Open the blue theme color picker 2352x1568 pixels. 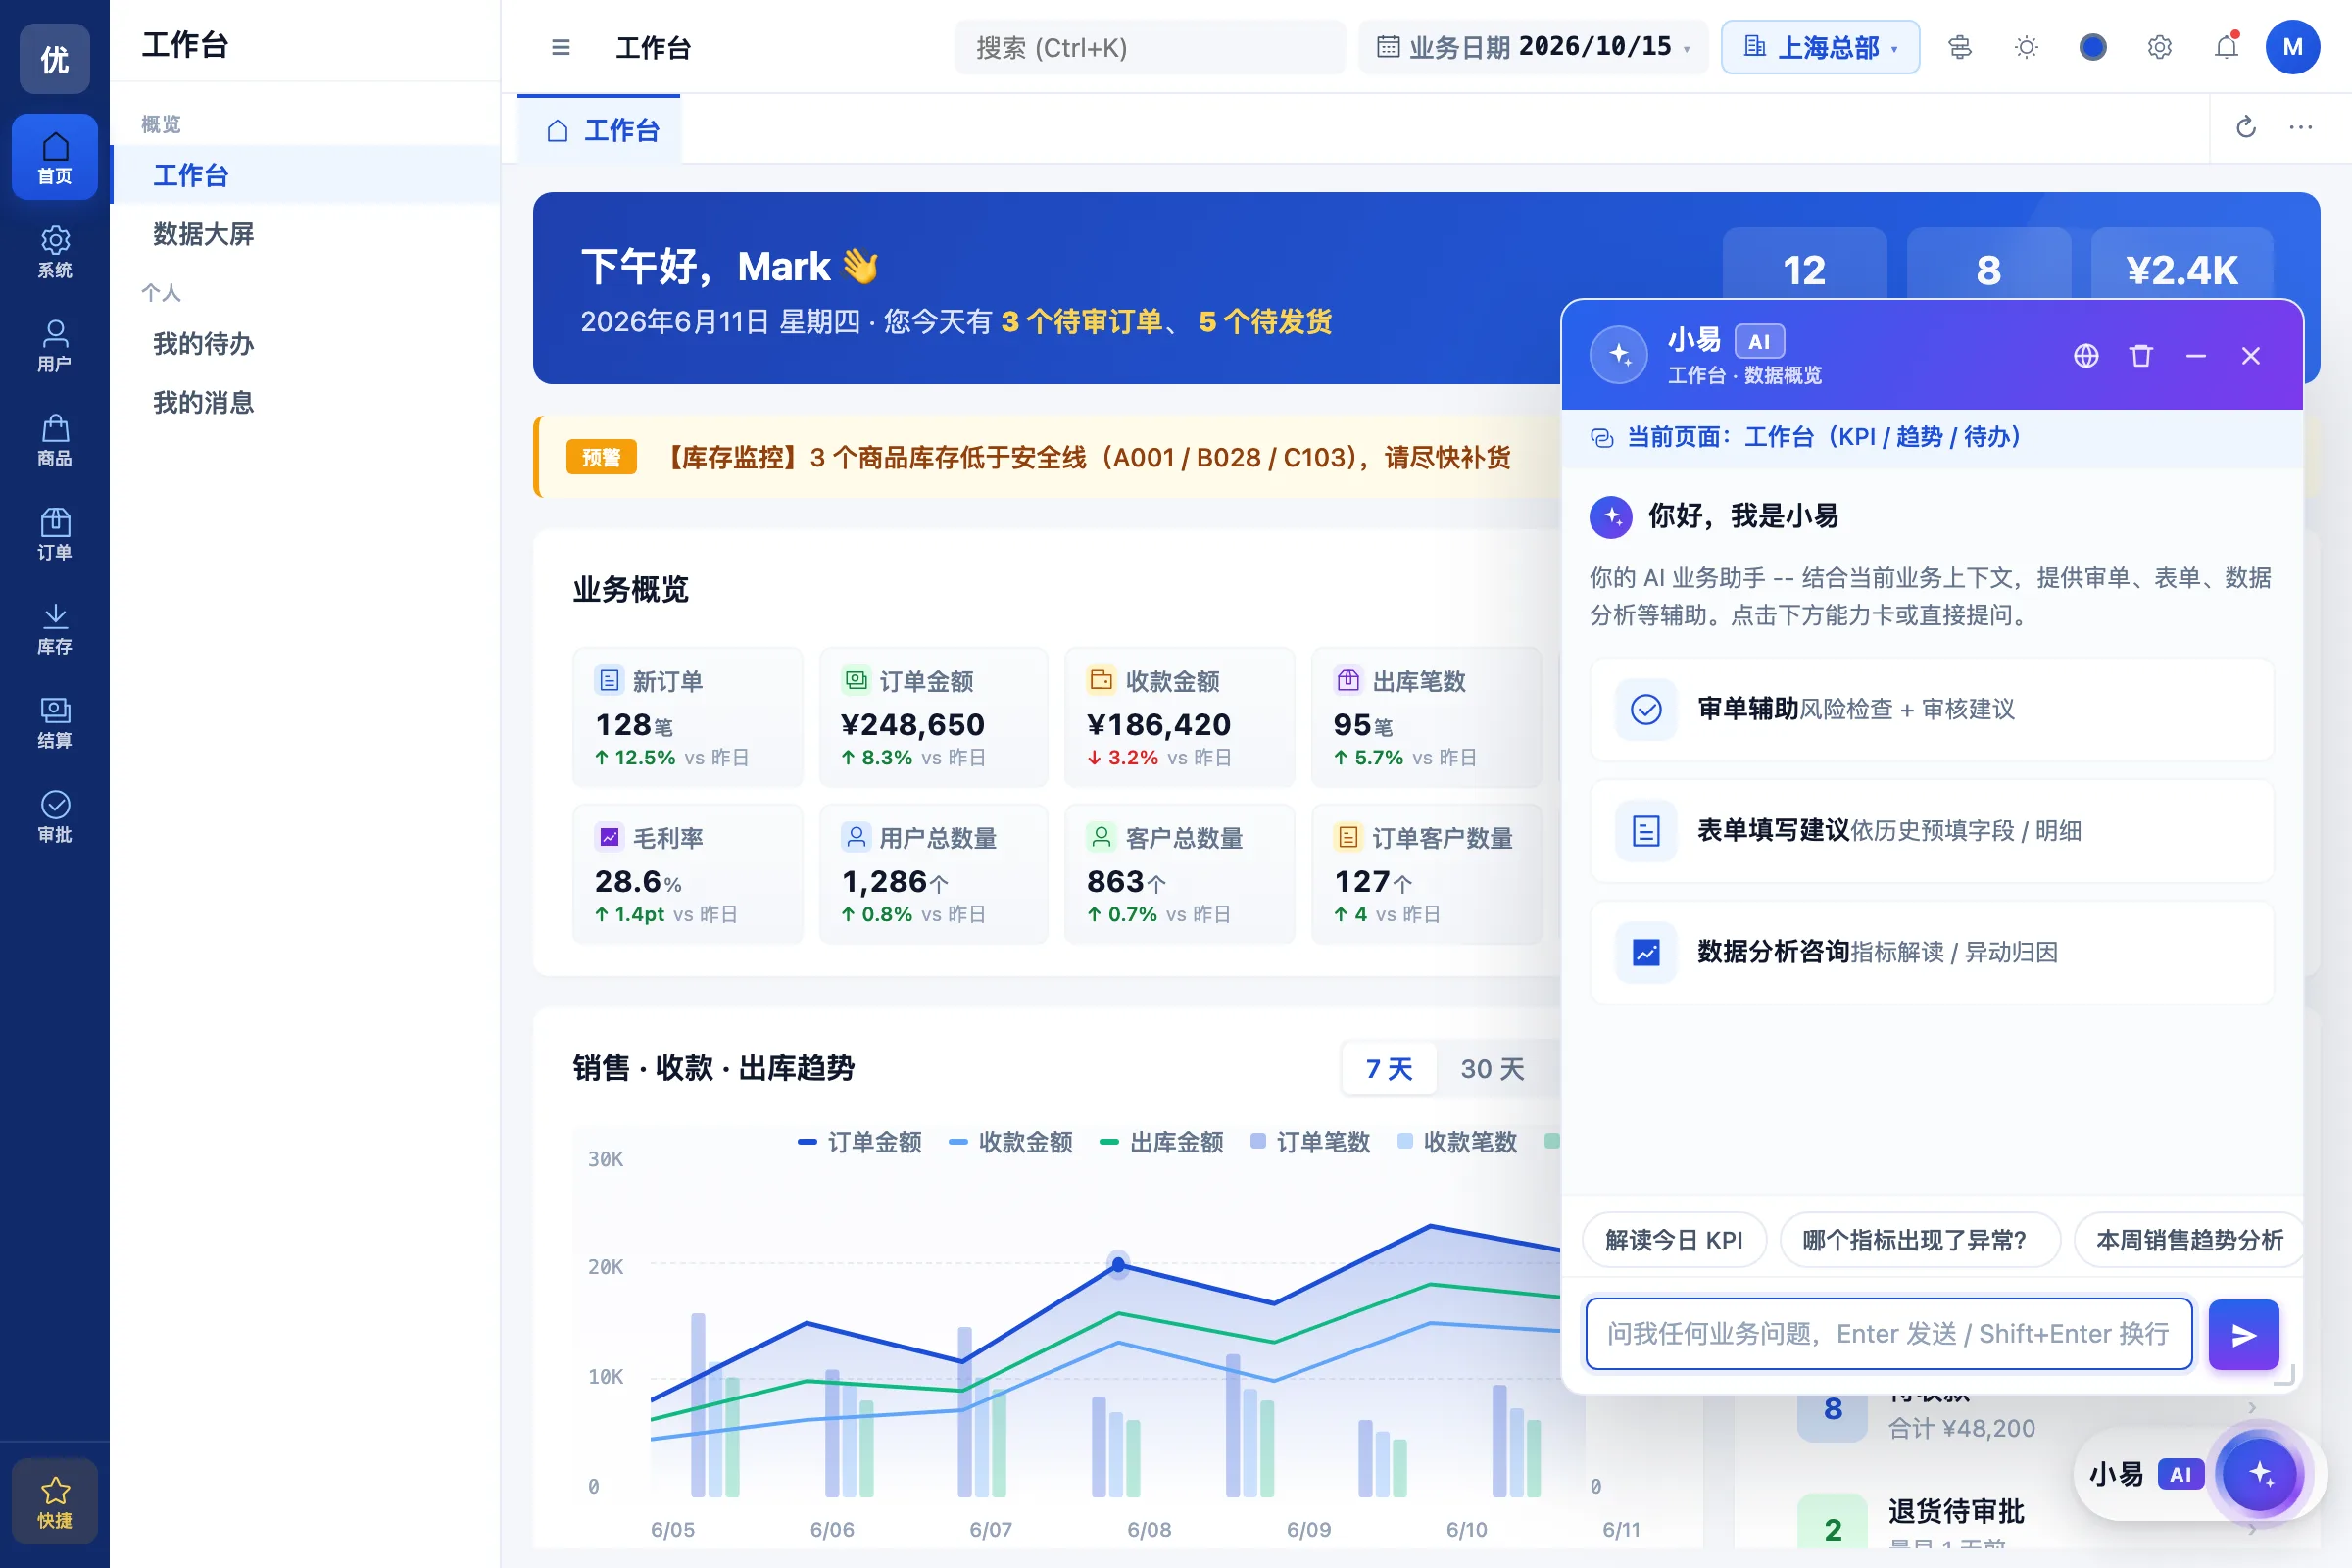pos(2093,47)
